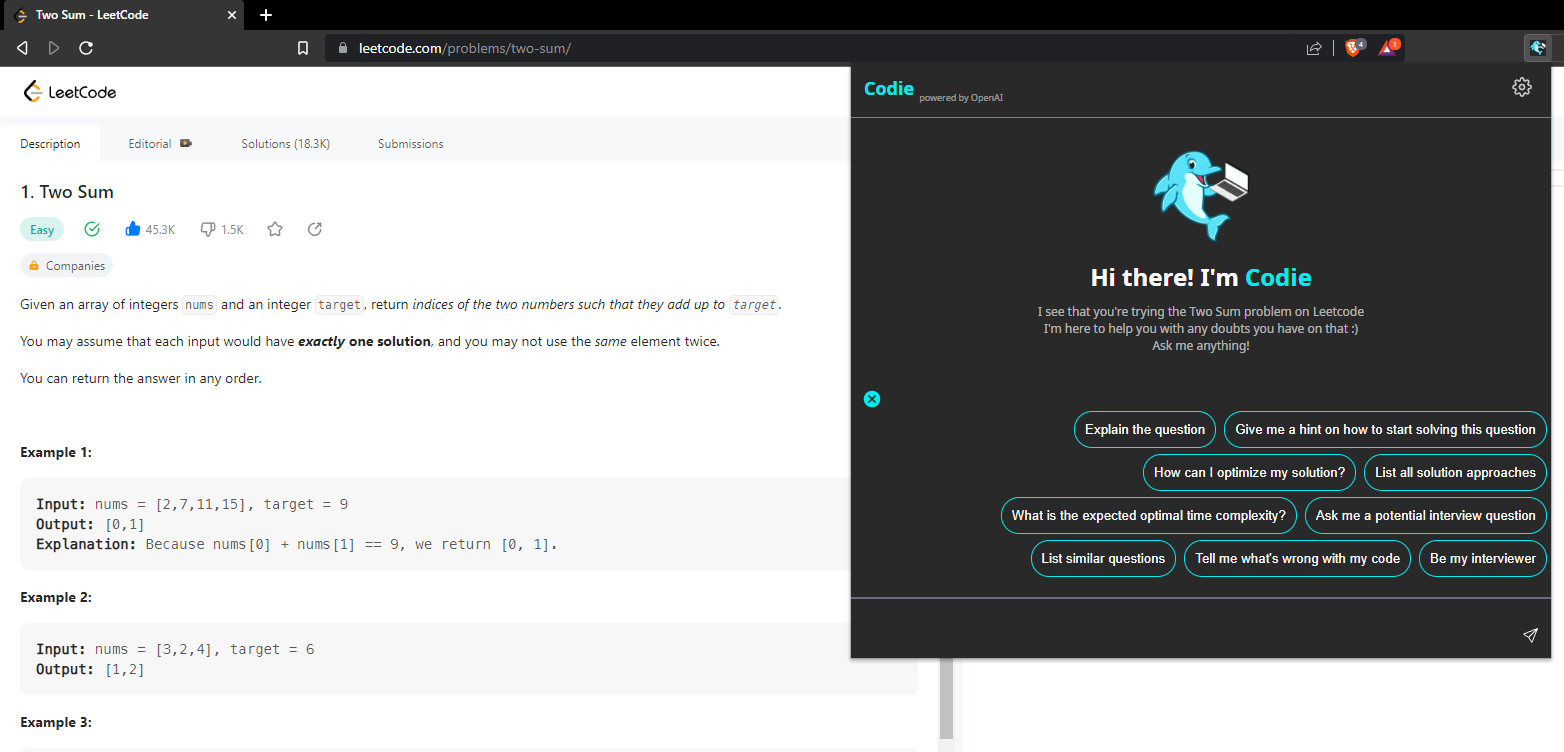The height and width of the screenshot is (752, 1564).
Task: Click the Codie dolphin extension icon in toolbar
Action: coord(1537,47)
